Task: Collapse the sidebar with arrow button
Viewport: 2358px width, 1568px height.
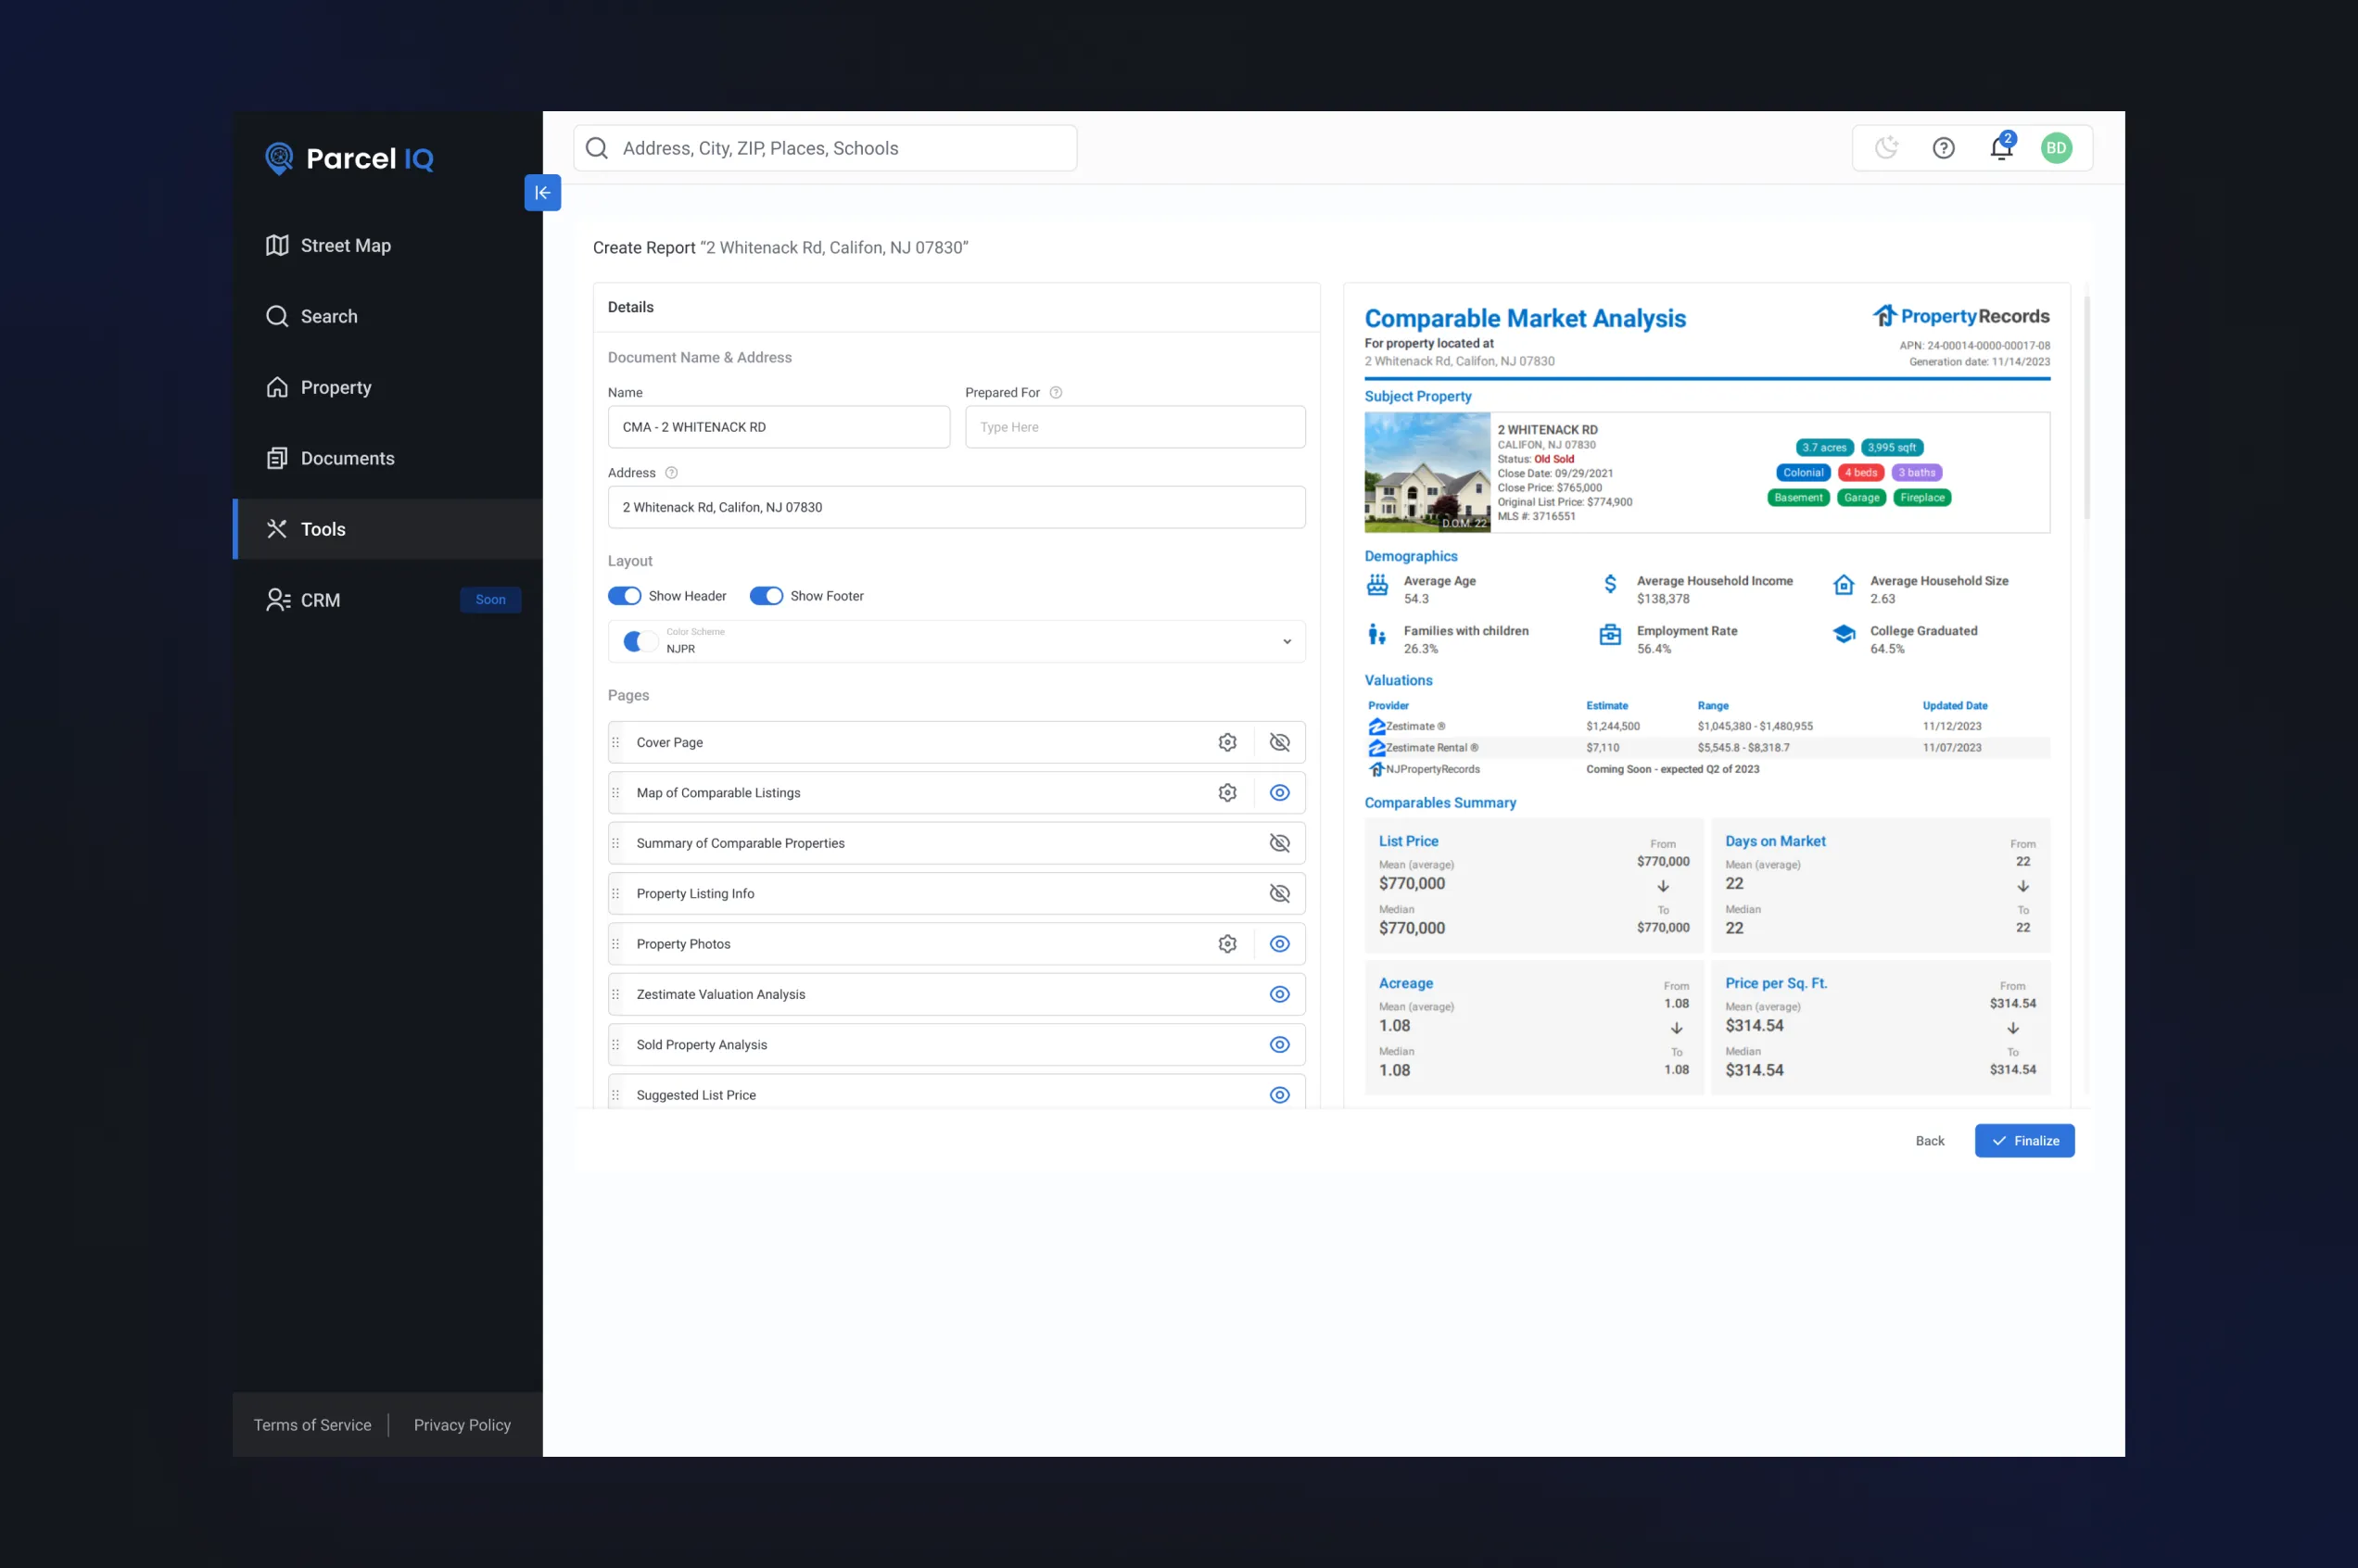Action: coord(542,192)
